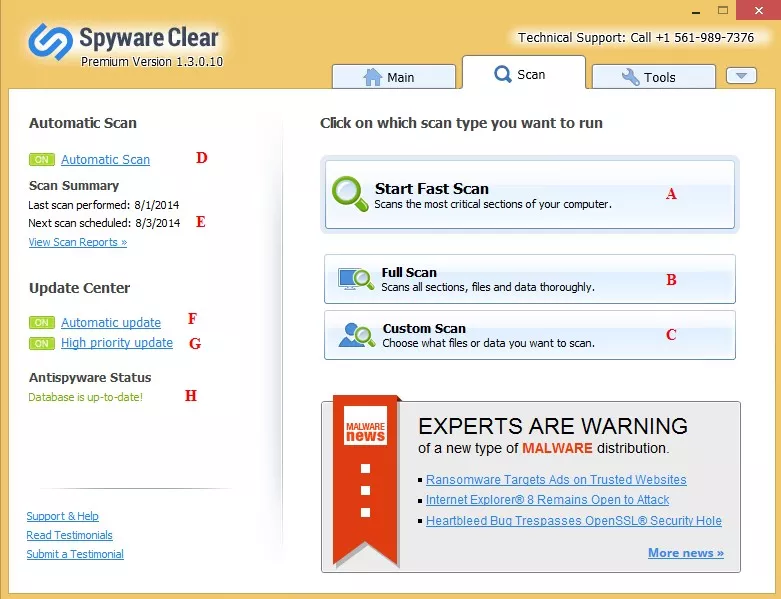The height and width of the screenshot is (599, 781).
Task: Open Support & Help link
Action: click(x=63, y=516)
